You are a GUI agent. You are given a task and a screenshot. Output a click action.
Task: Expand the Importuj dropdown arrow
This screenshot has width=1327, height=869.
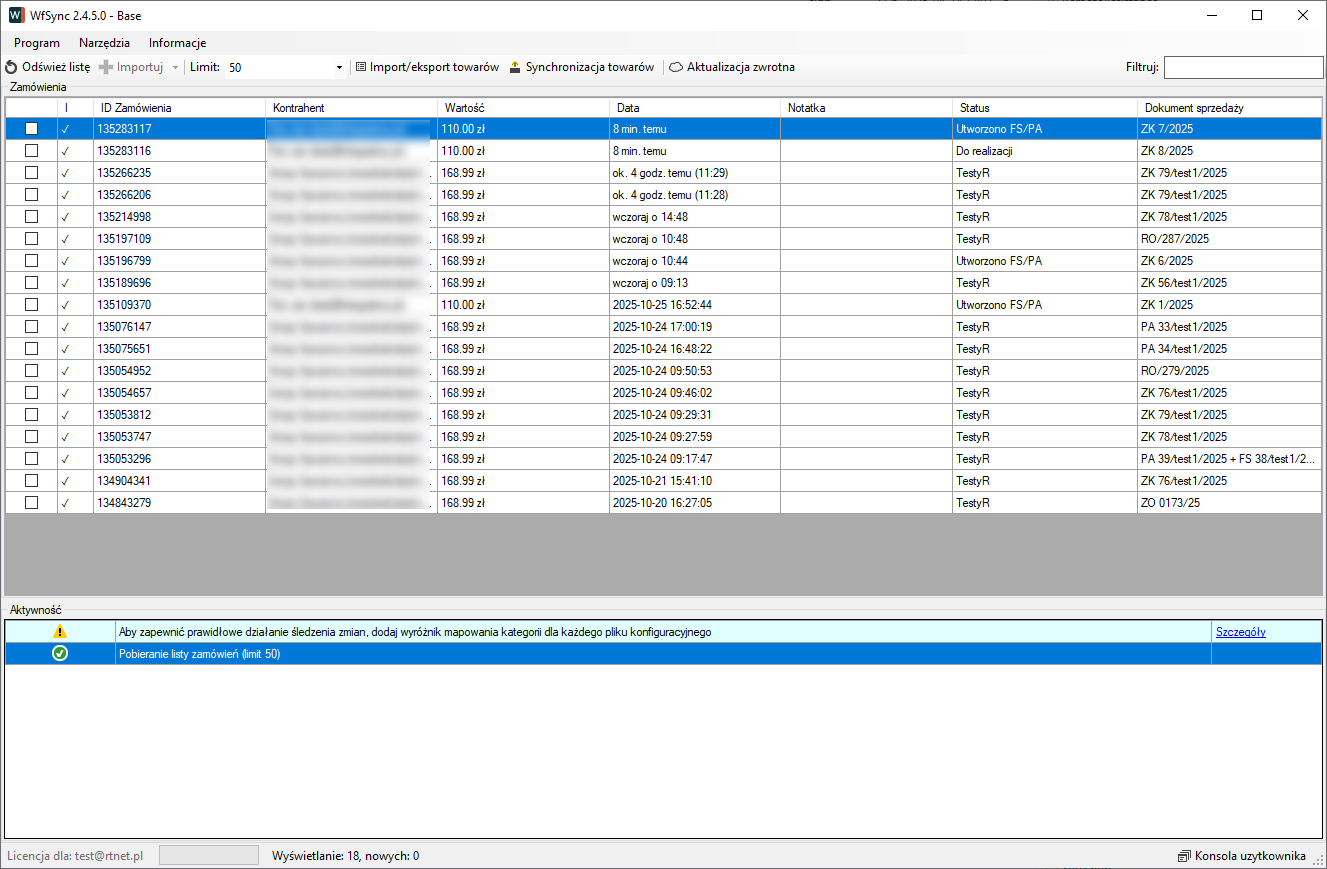coord(175,68)
